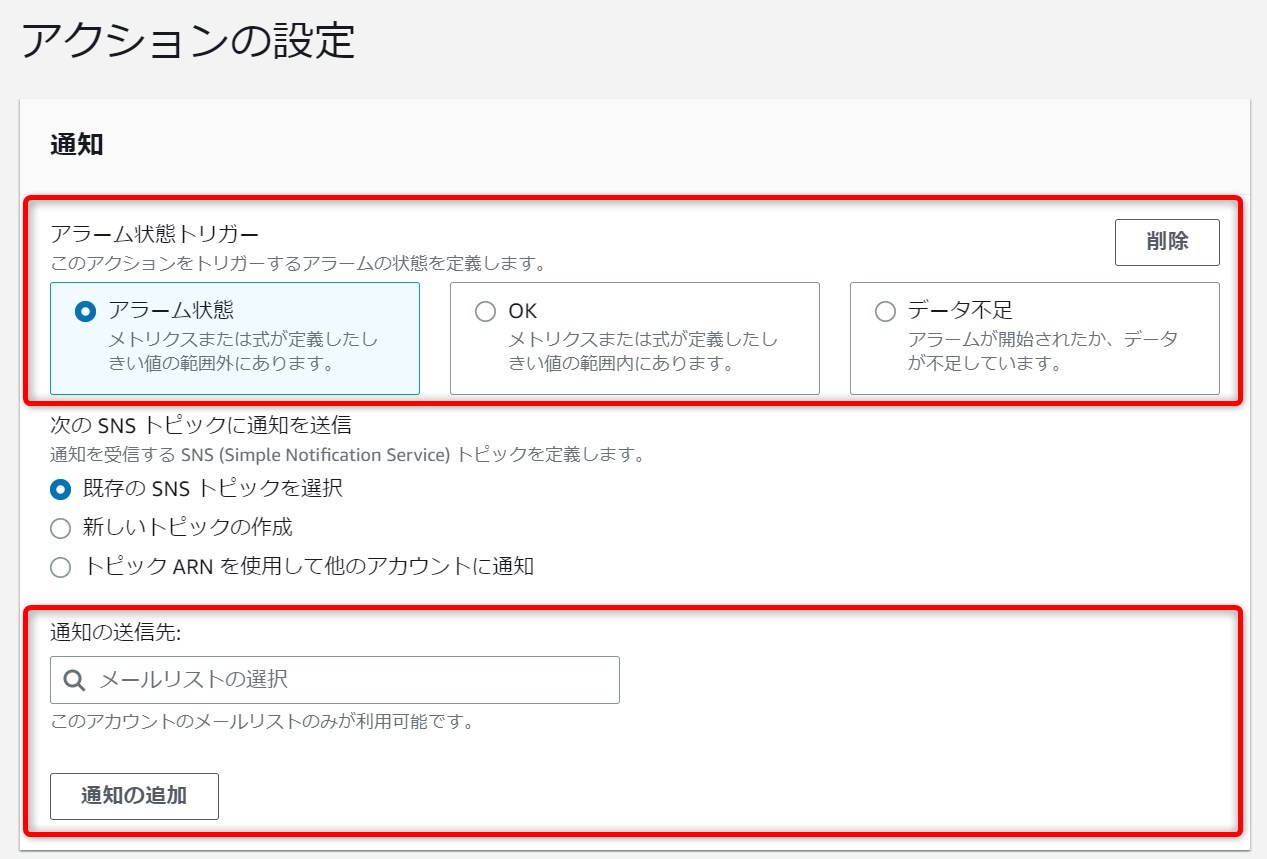The height and width of the screenshot is (859, 1267).
Task: Click the magnifying glass search icon
Action: coord(72,679)
